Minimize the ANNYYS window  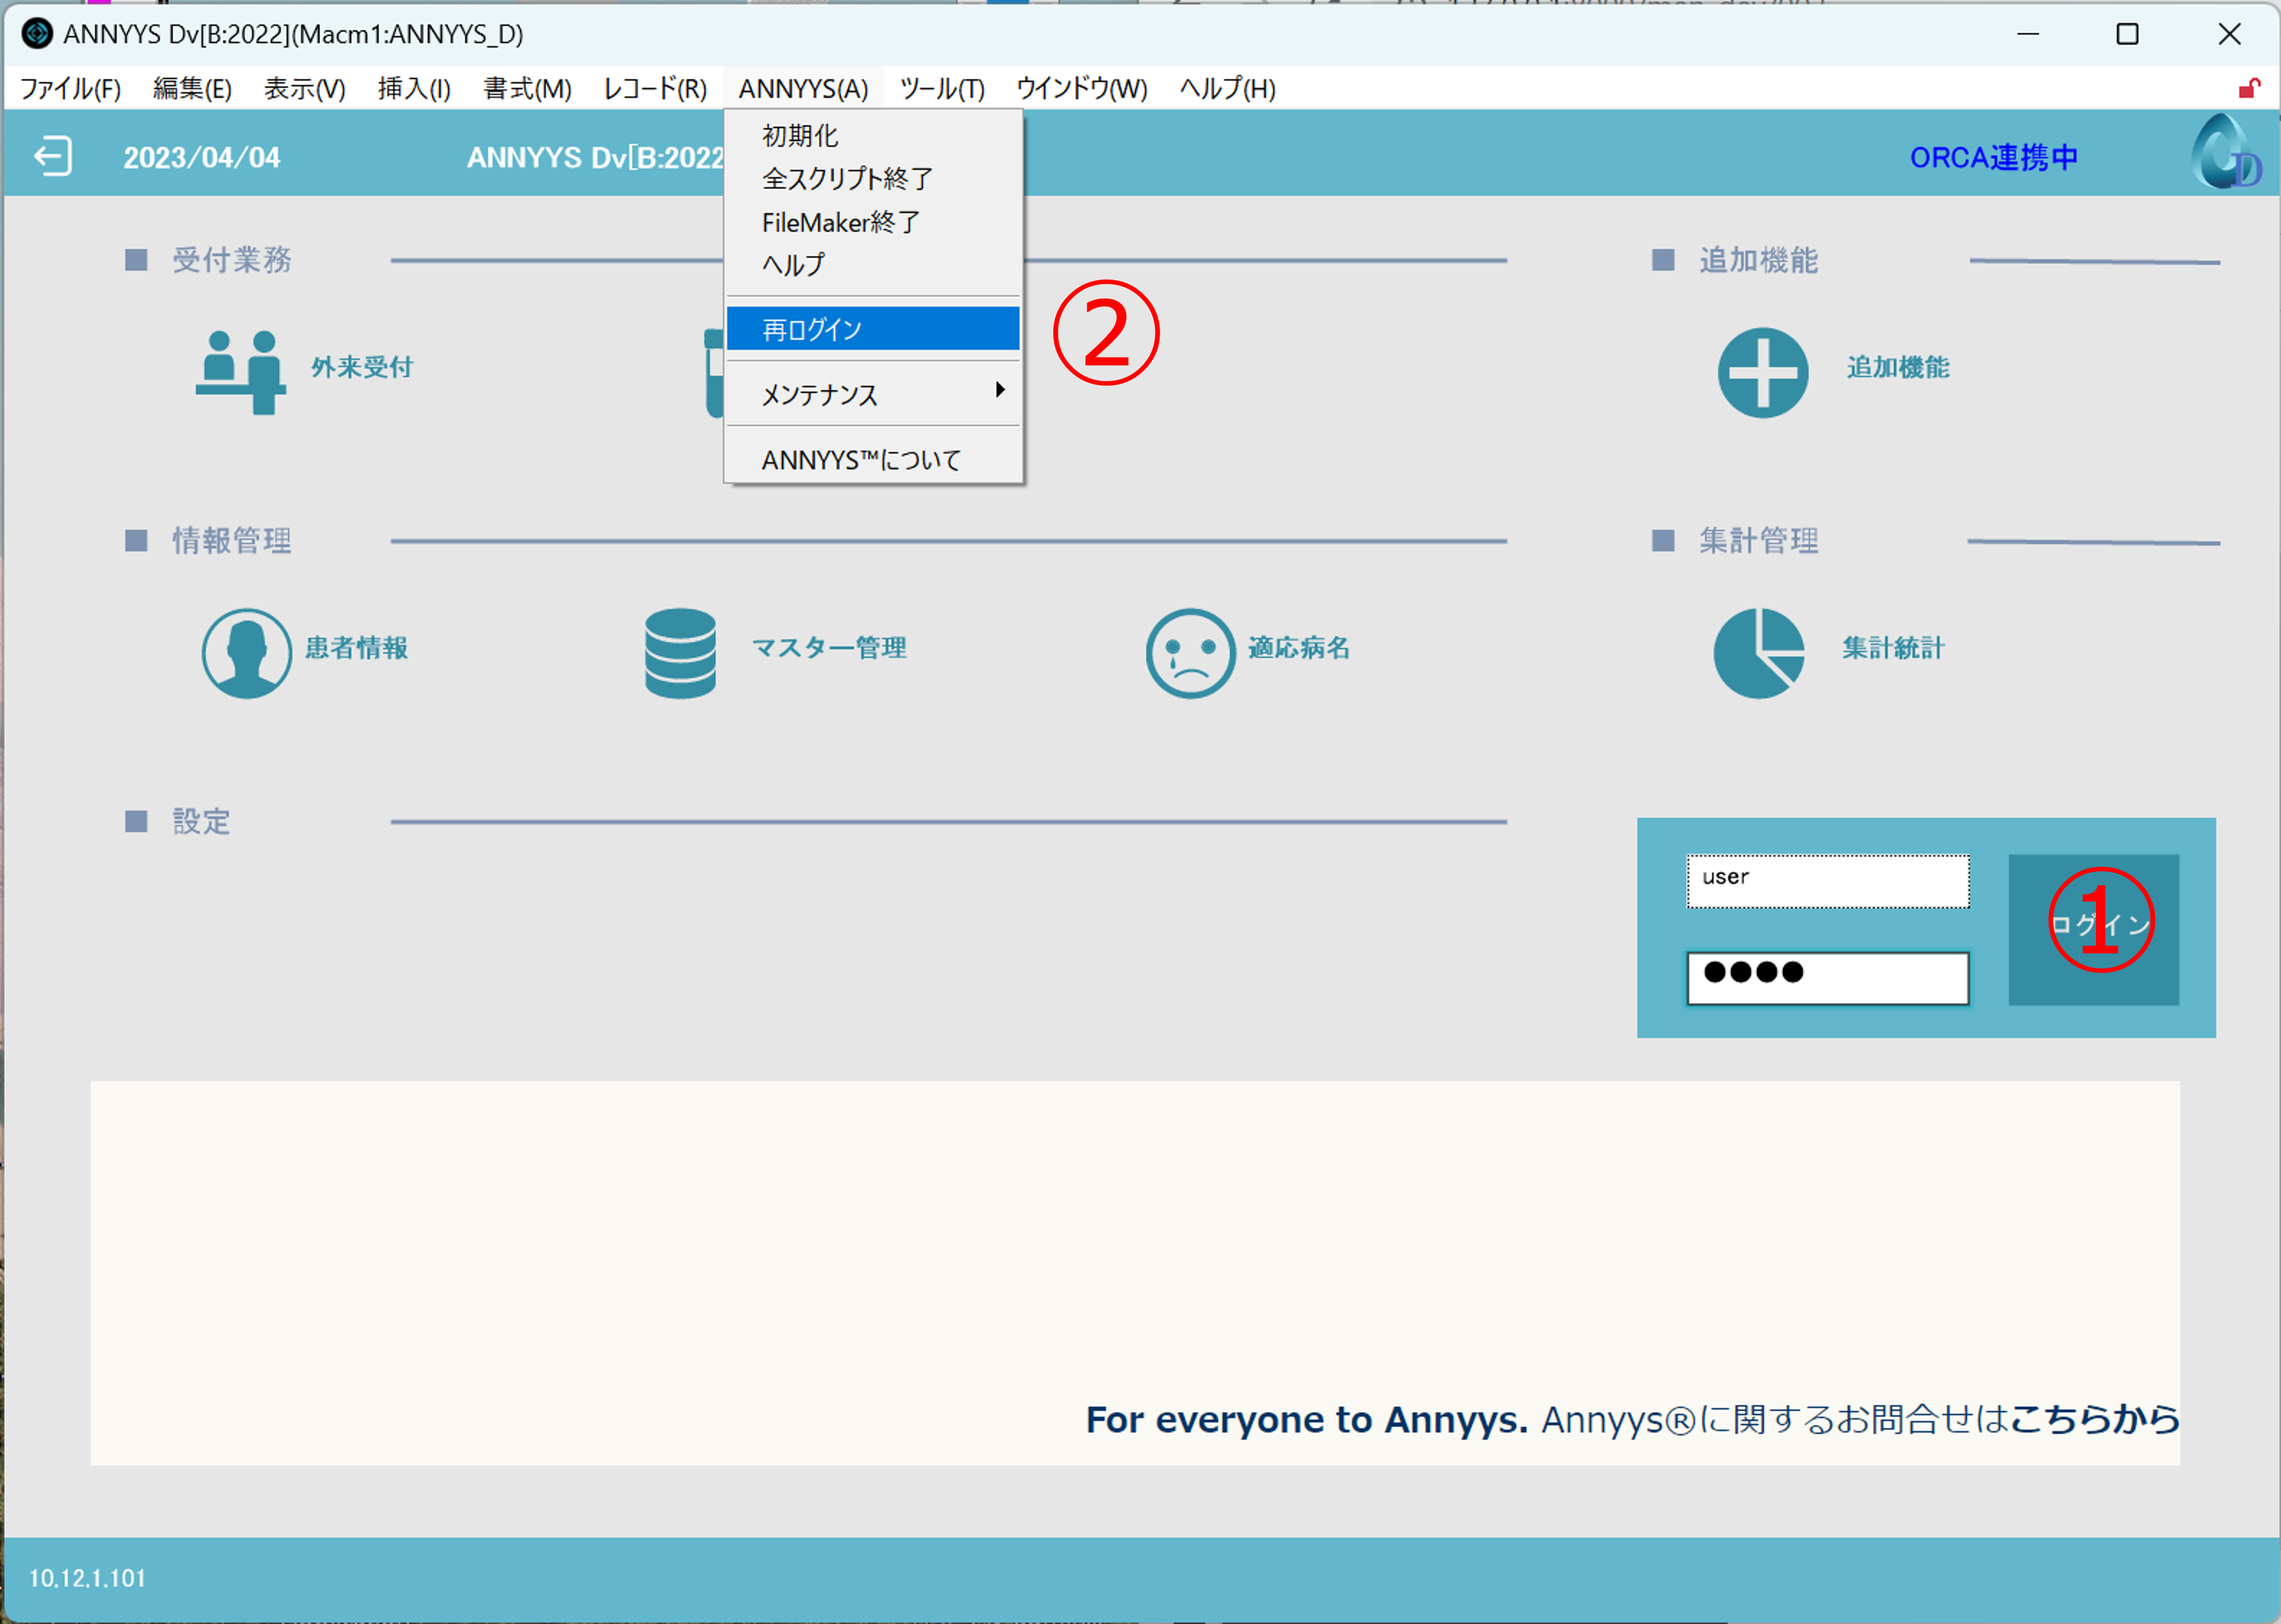(x=2028, y=34)
